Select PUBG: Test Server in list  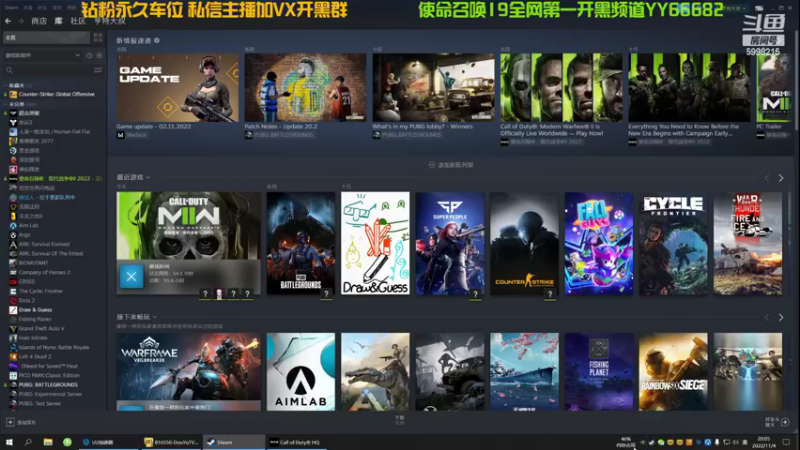[x=40, y=403]
